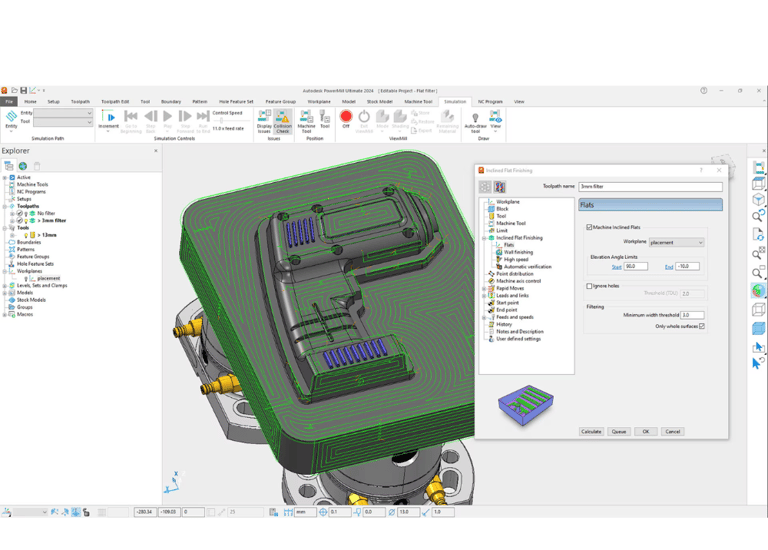Screen dimensions: 768x550
Task: Click the Save icon in title bar
Action: tap(23, 91)
